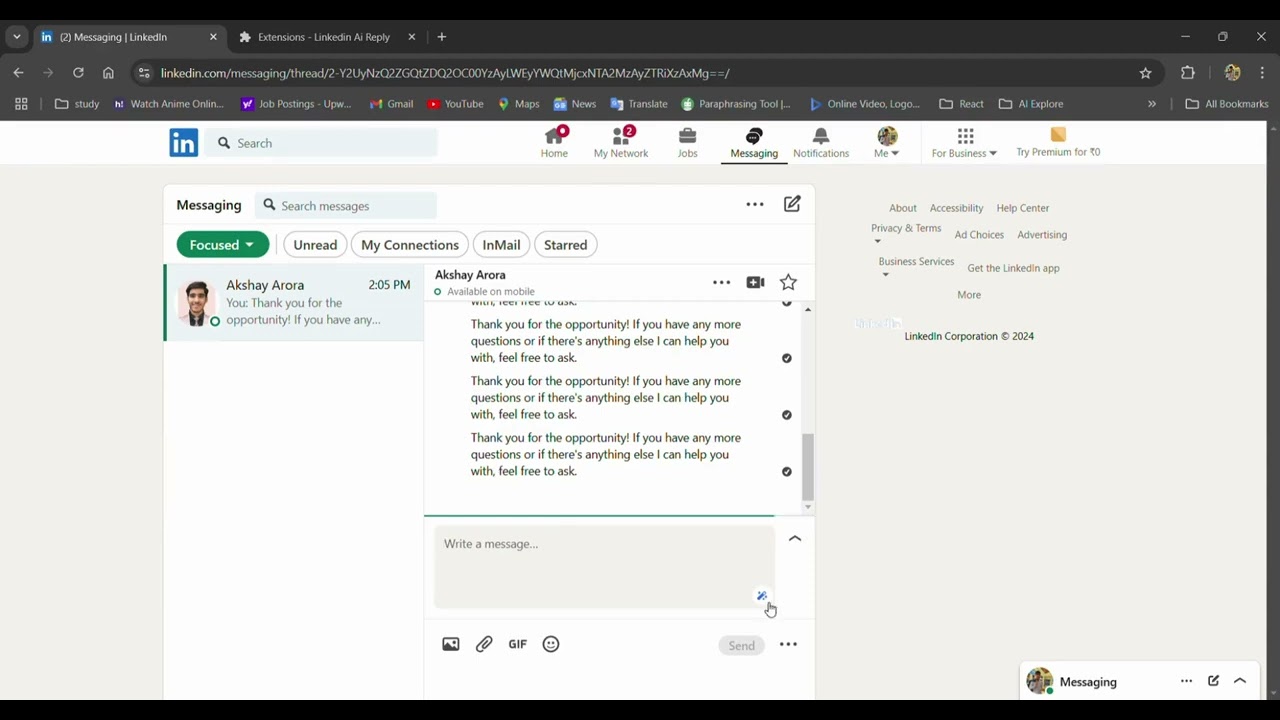This screenshot has width=1280, height=720.
Task: Expand the bottom Messaging overlay chevron
Action: coord(1240,681)
